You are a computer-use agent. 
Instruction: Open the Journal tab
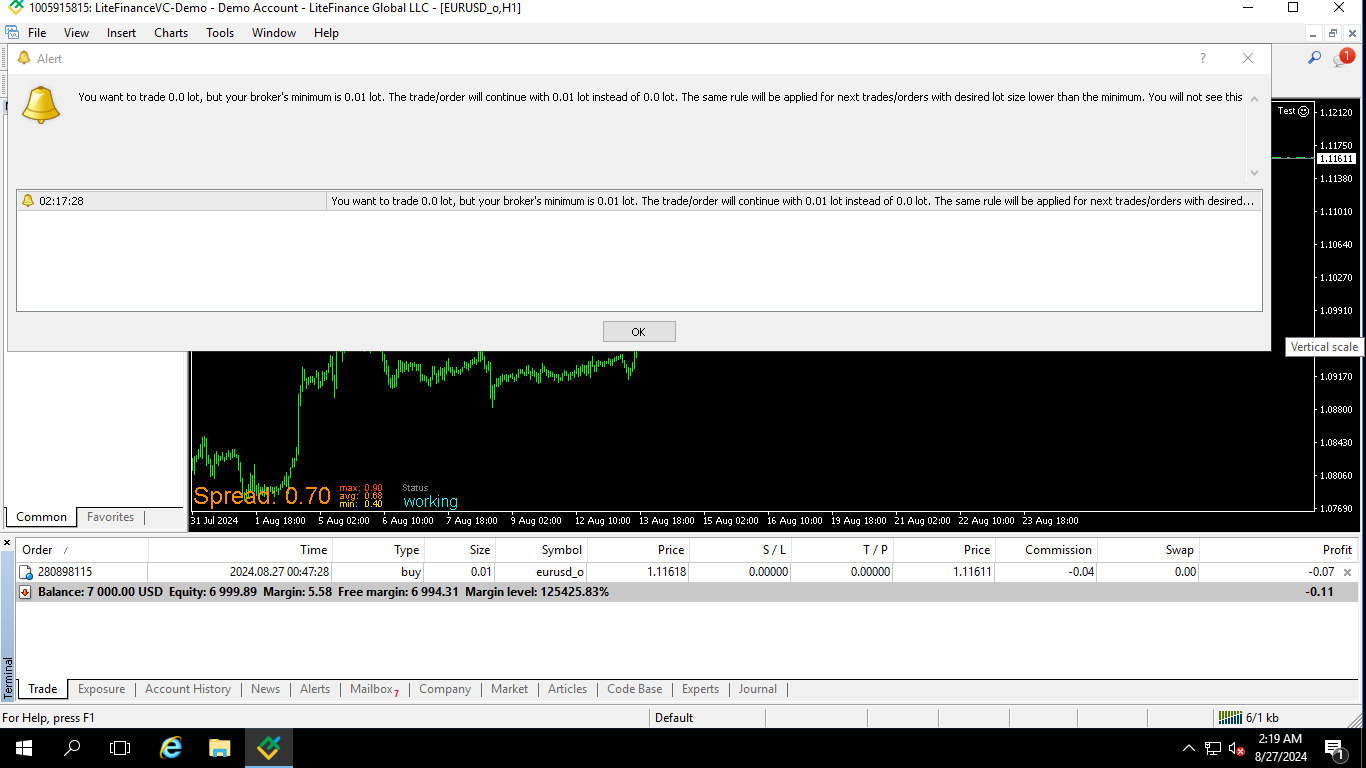tap(757, 689)
